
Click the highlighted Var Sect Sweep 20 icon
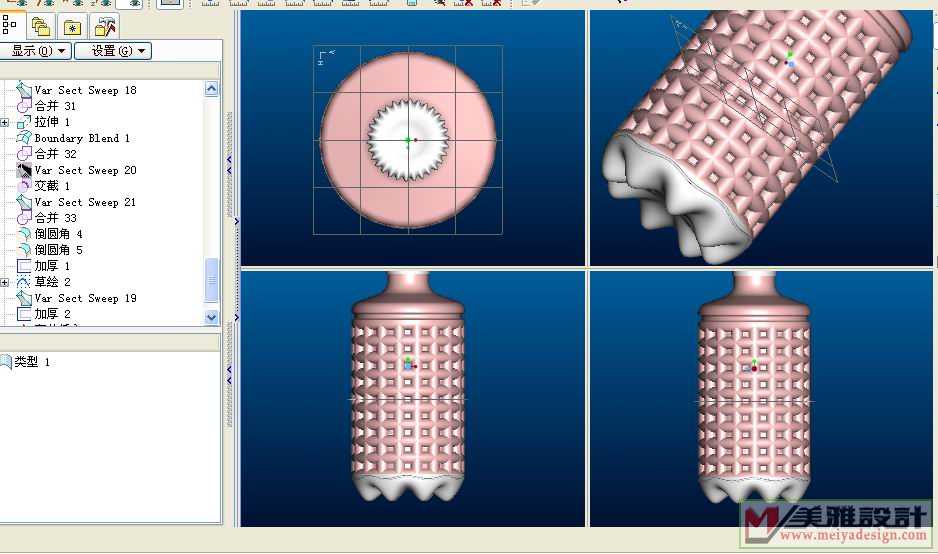tap(23, 170)
